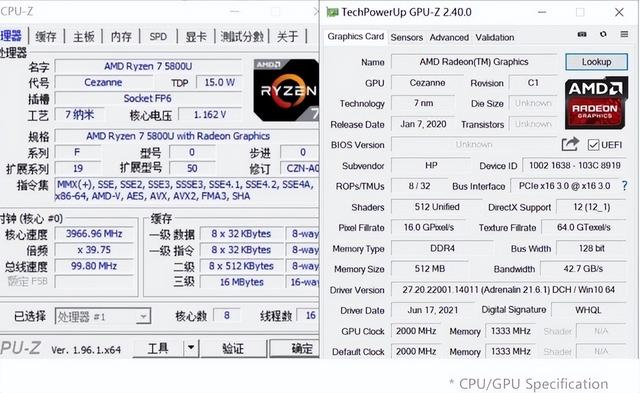Click the GPU-Z title bar app icon
The image size is (640, 393).
[333, 13]
